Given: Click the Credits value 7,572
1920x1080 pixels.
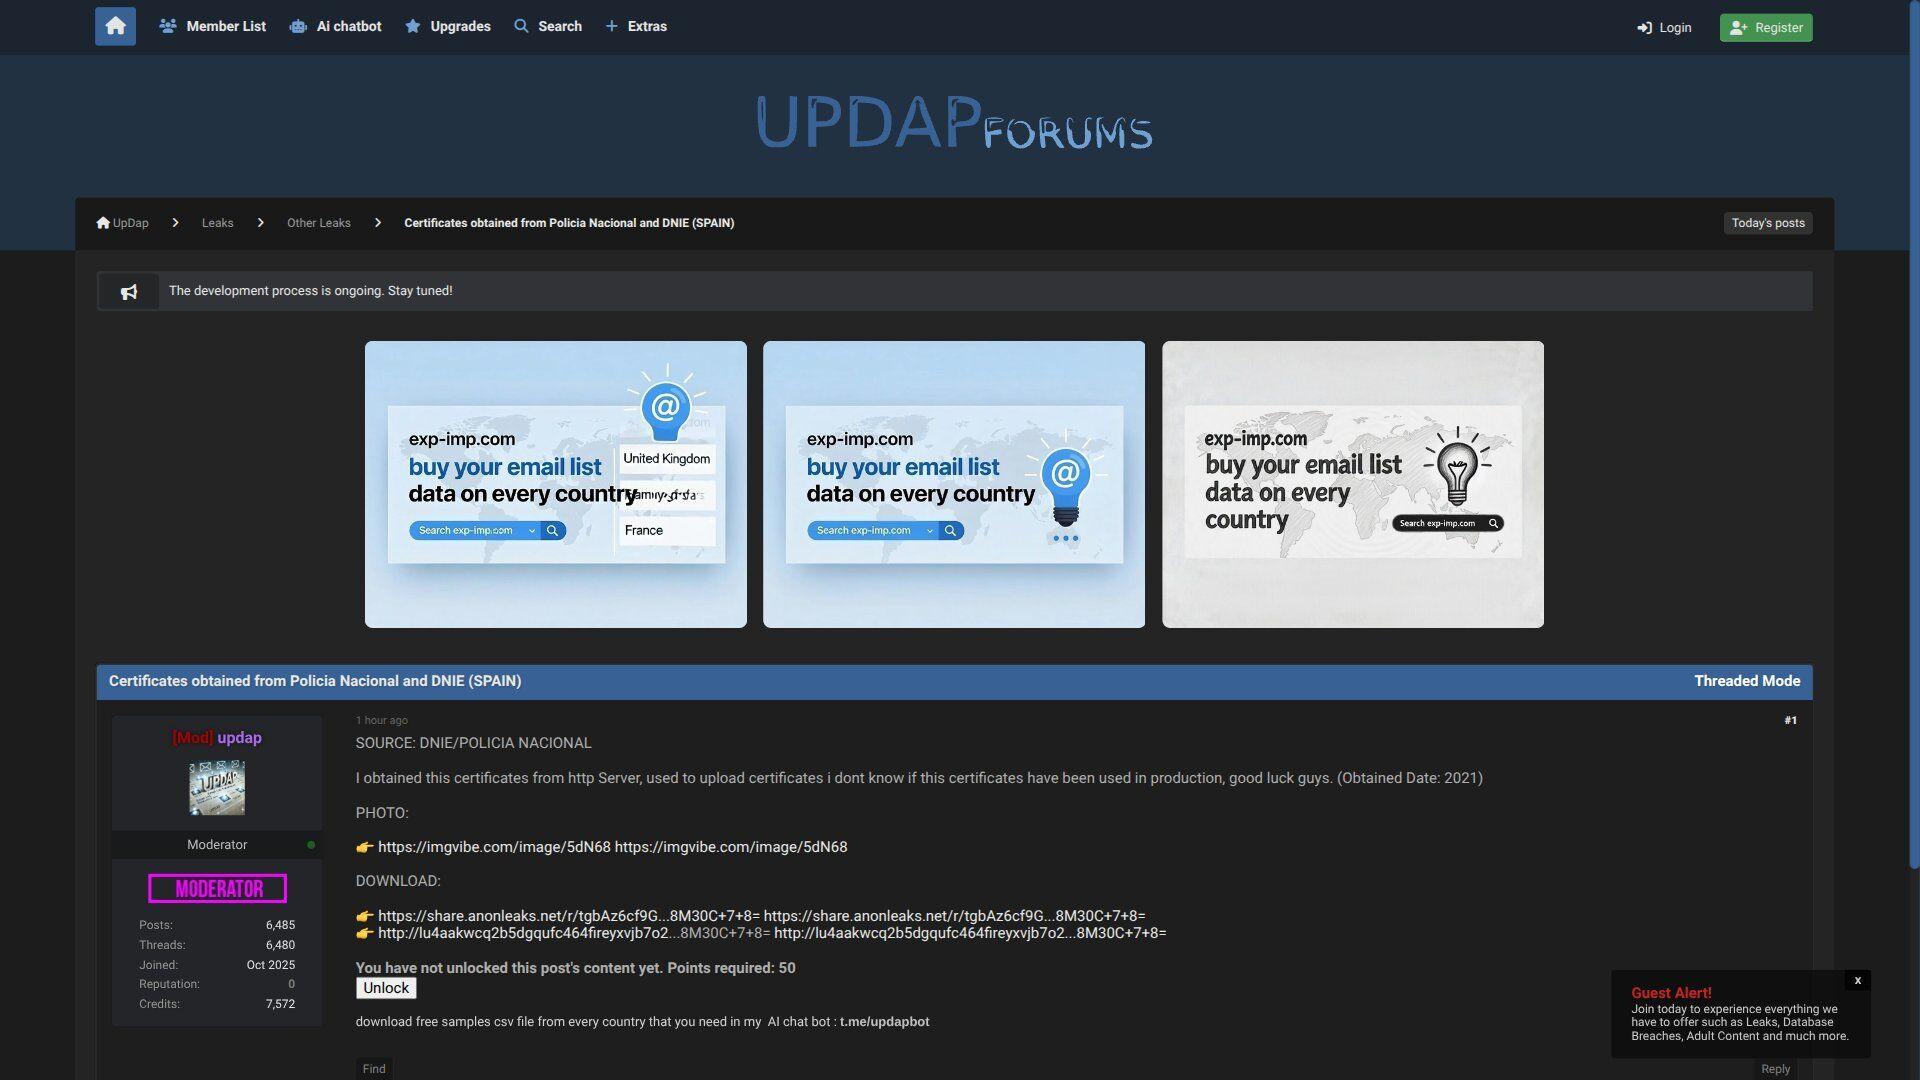Looking at the screenshot, I should tap(280, 1004).
